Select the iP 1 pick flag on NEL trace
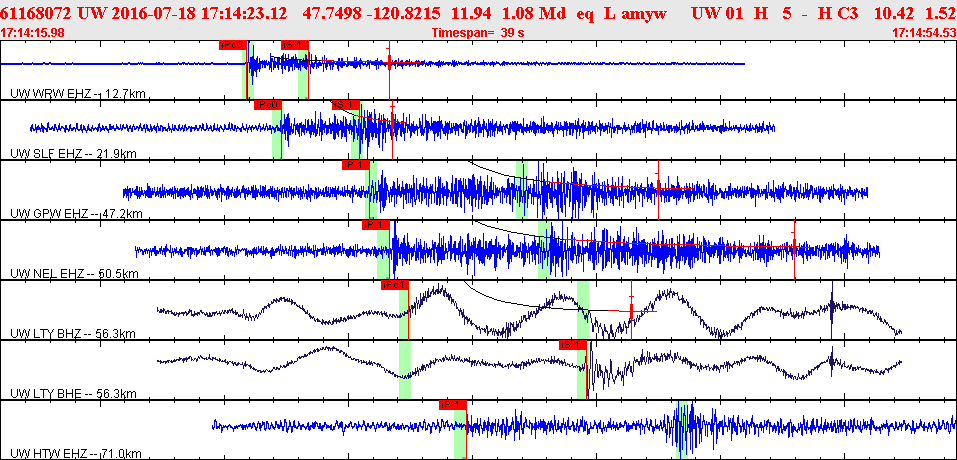 pos(376,225)
